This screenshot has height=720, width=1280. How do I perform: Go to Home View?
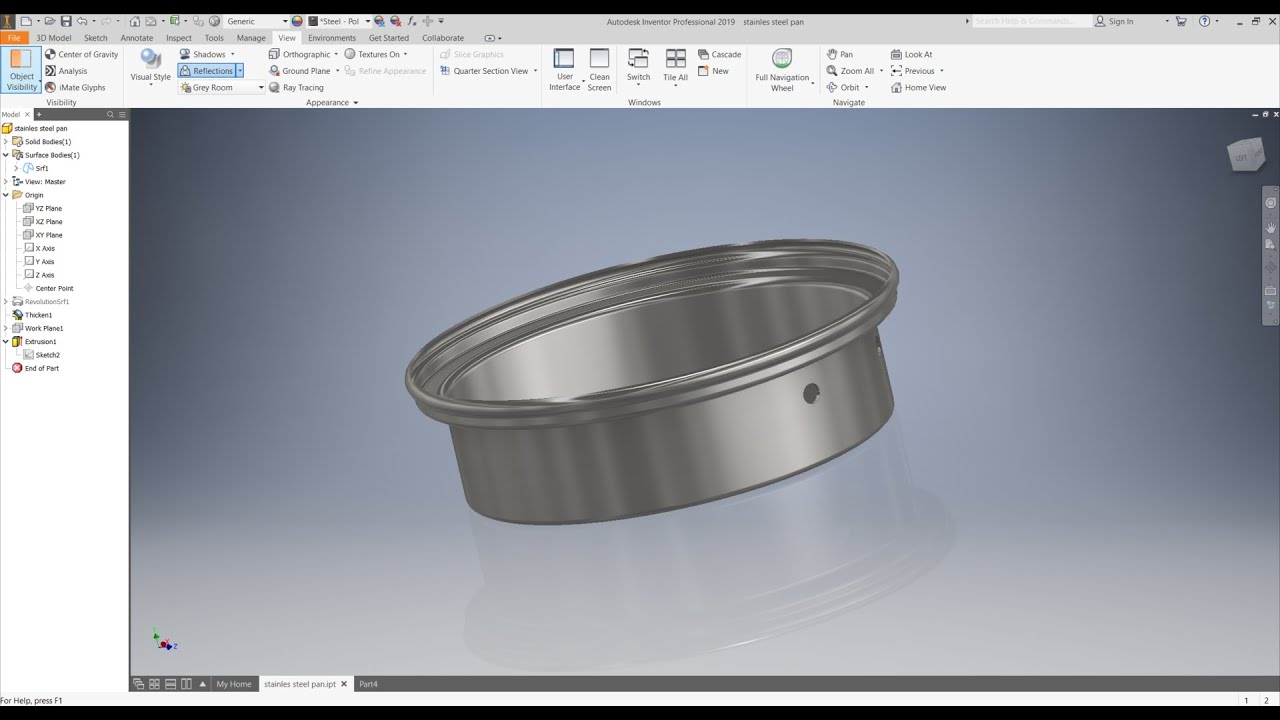pos(918,87)
